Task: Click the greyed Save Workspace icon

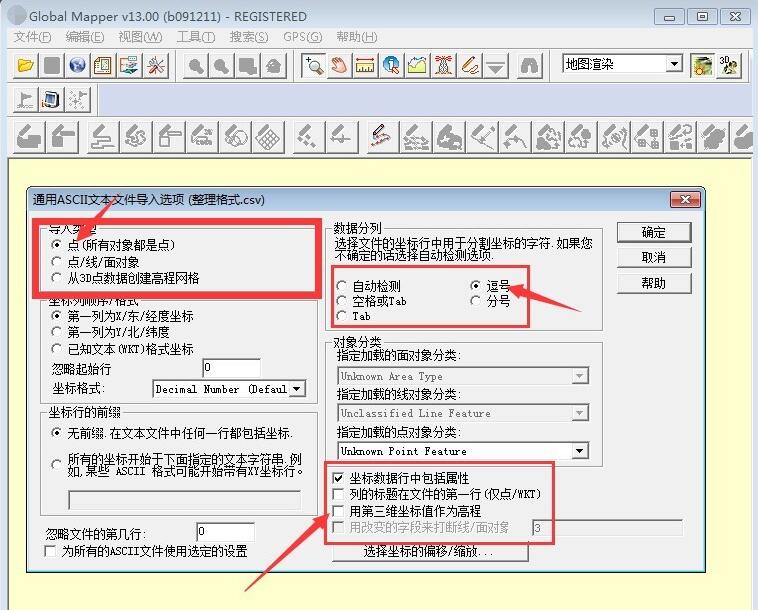Action: pyautogui.click(x=52, y=65)
